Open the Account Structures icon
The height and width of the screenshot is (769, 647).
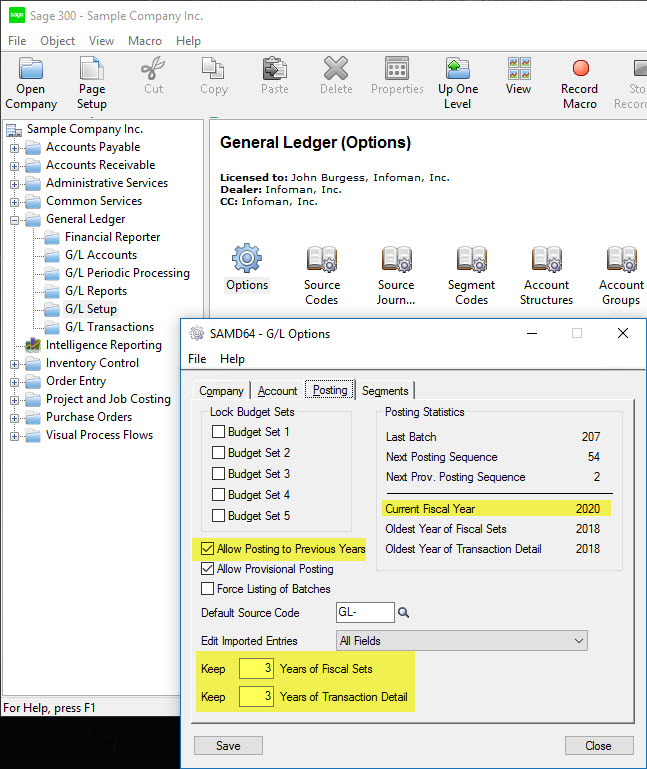546,258
